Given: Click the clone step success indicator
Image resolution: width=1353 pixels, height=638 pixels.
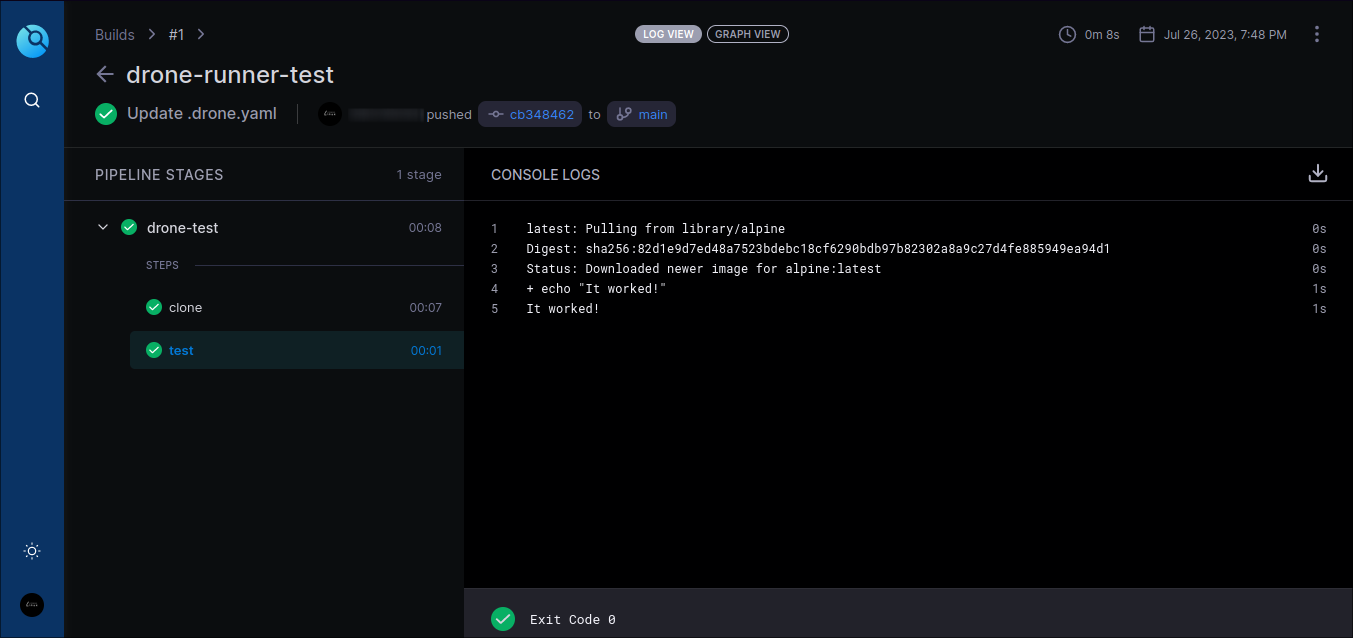Looking at the screenshot, I should click(x=154, y=307).
